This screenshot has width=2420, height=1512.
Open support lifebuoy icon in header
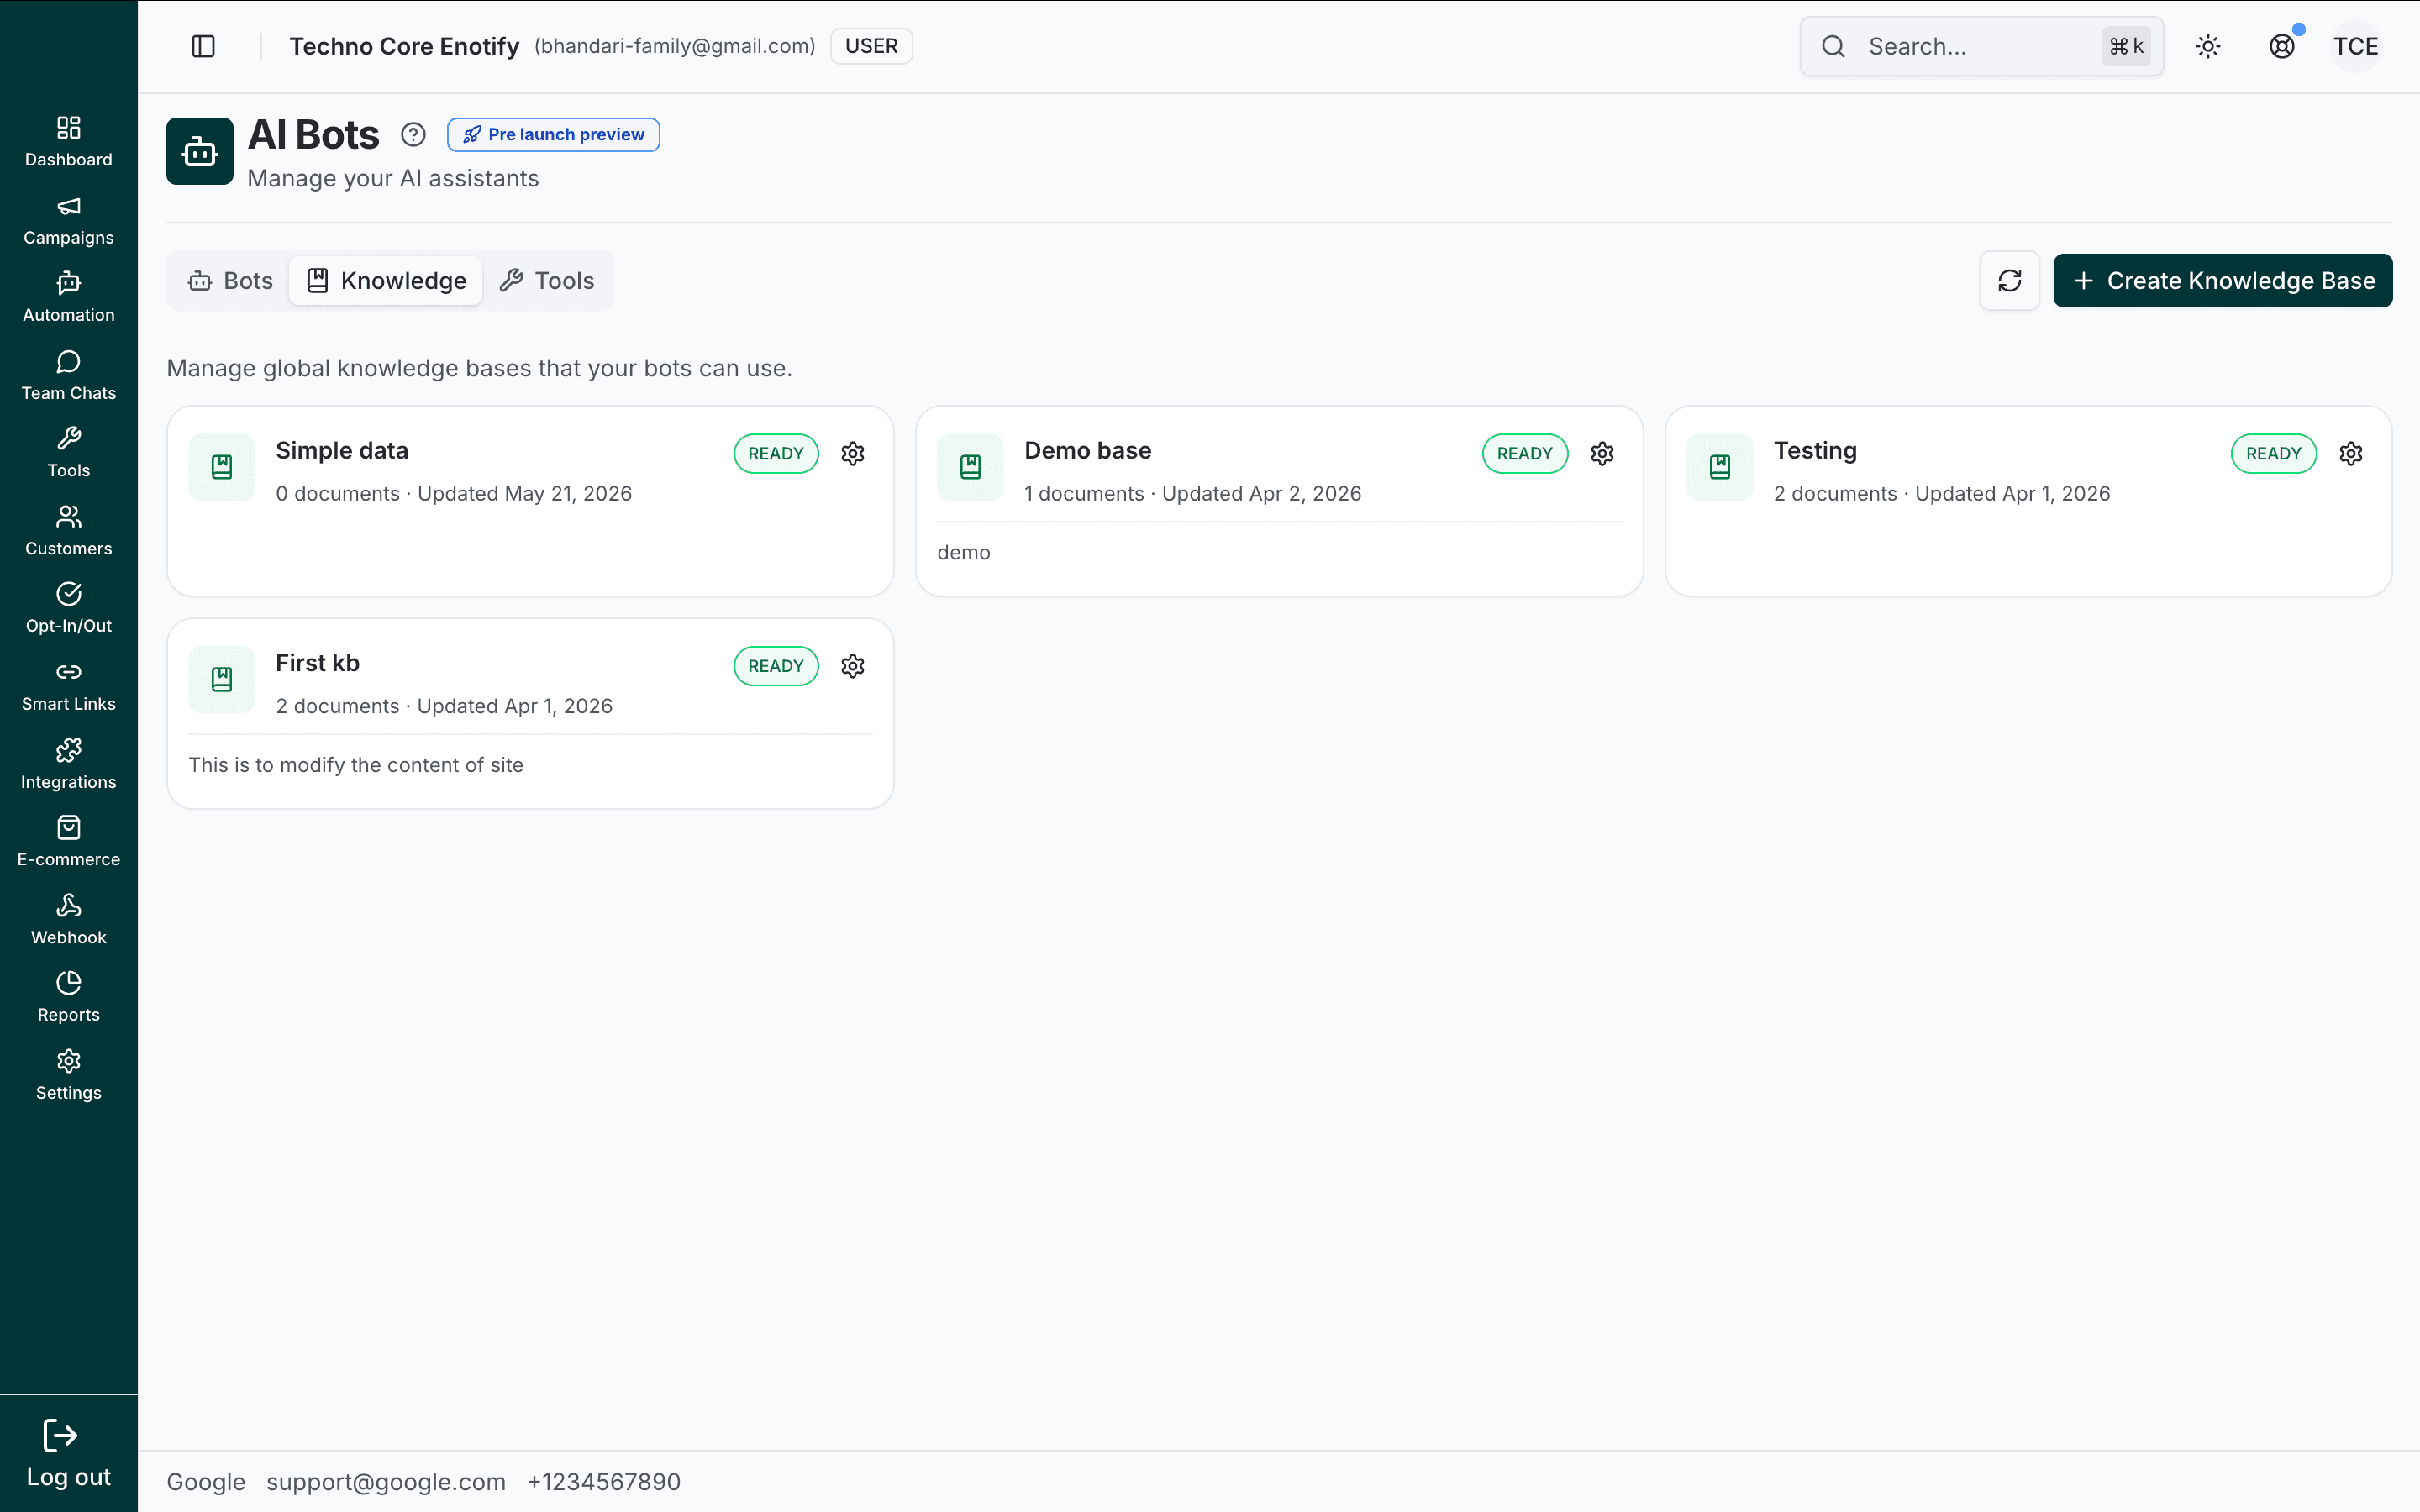2282,46
